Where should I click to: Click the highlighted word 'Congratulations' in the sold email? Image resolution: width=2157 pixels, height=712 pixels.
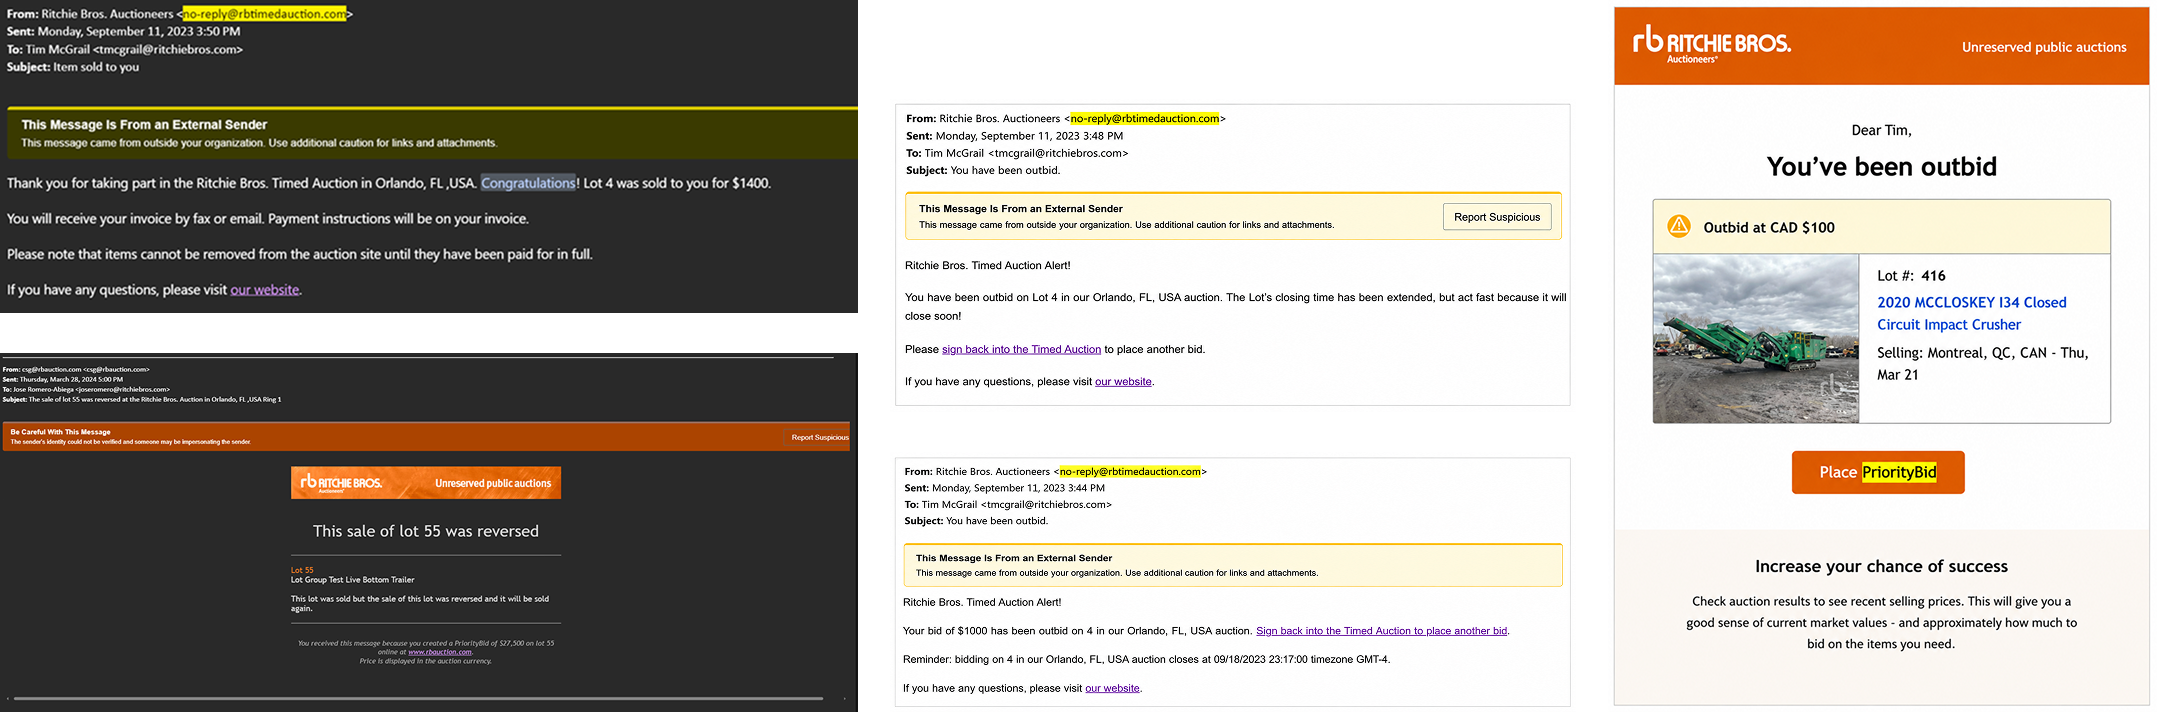click(528, 183)
